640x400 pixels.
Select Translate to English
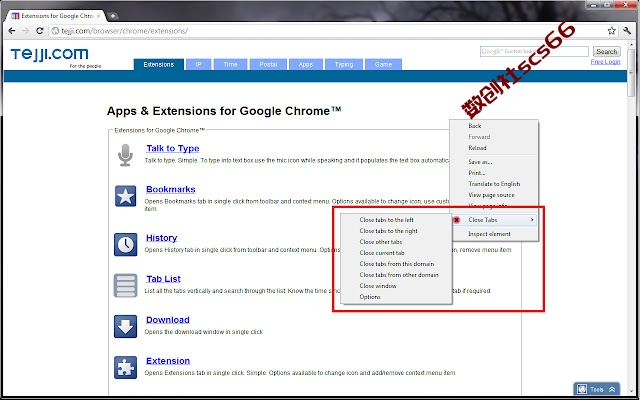pos(494,184)
